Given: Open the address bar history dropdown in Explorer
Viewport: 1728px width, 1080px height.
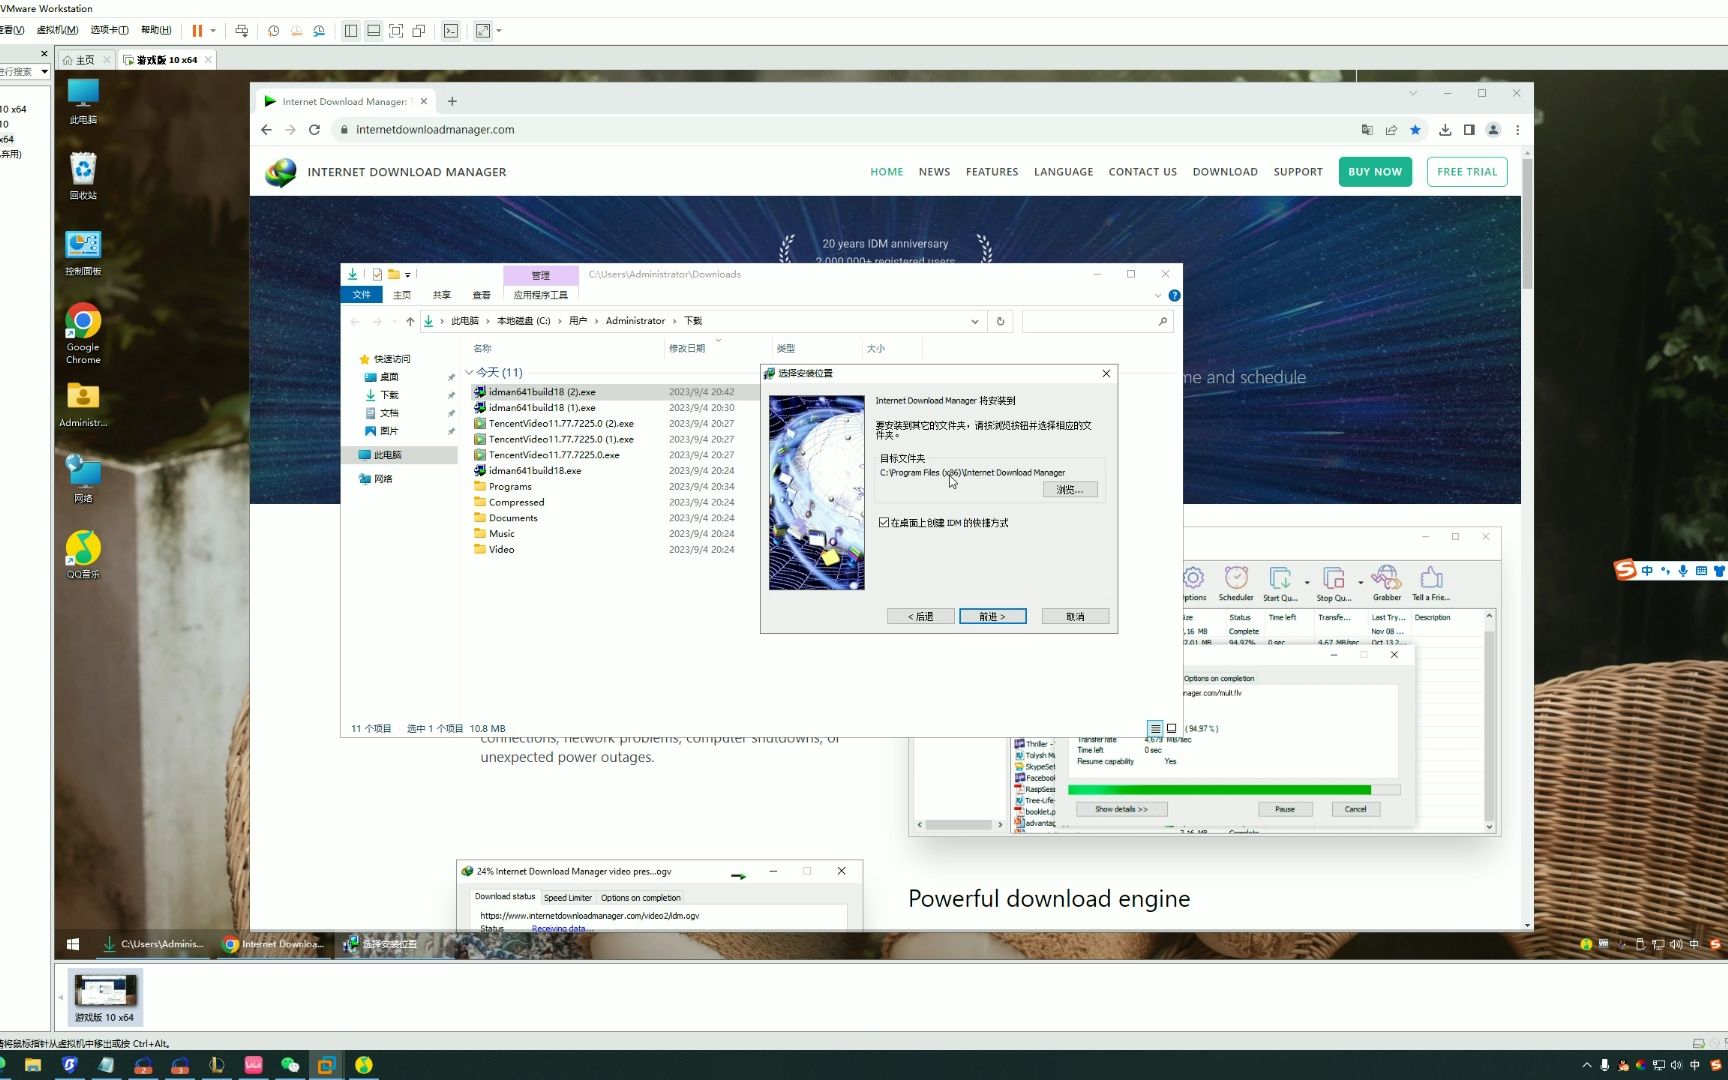Looking at the screenshot, I should [974, 322].
